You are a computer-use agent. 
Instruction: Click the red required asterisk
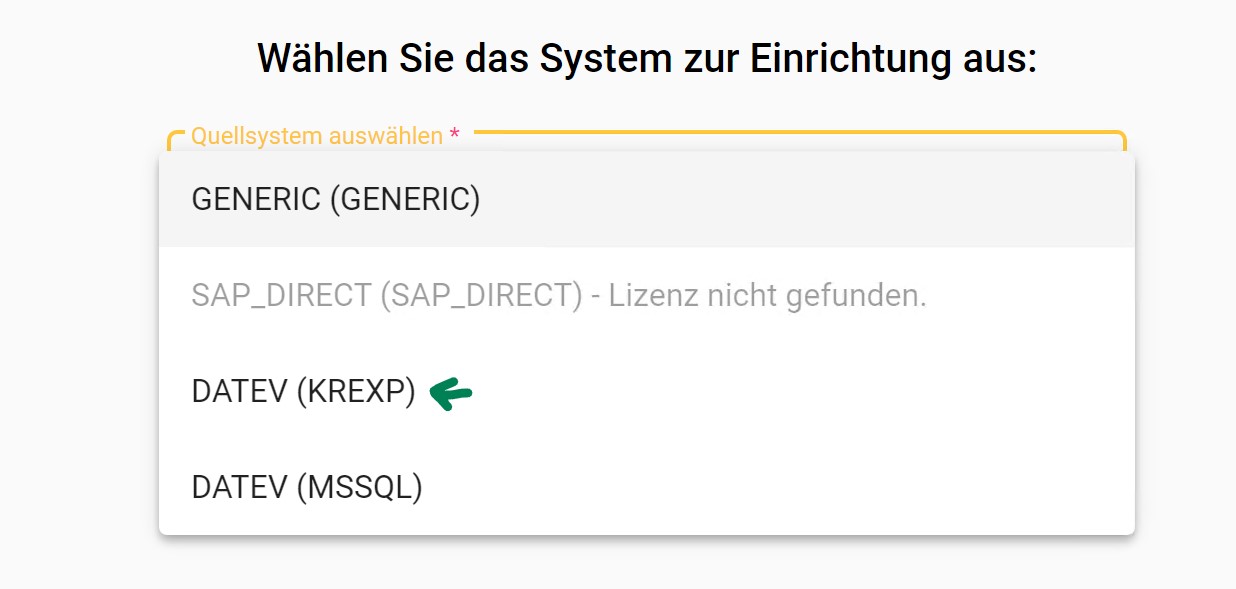click(455, 136)
